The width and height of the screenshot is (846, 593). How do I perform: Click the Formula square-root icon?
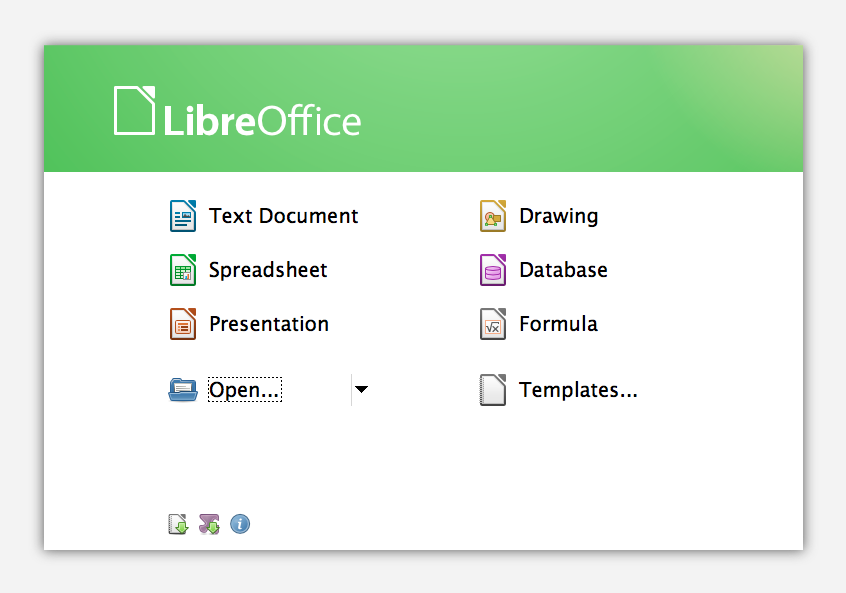pyautogui.click(x=493, y=324)
